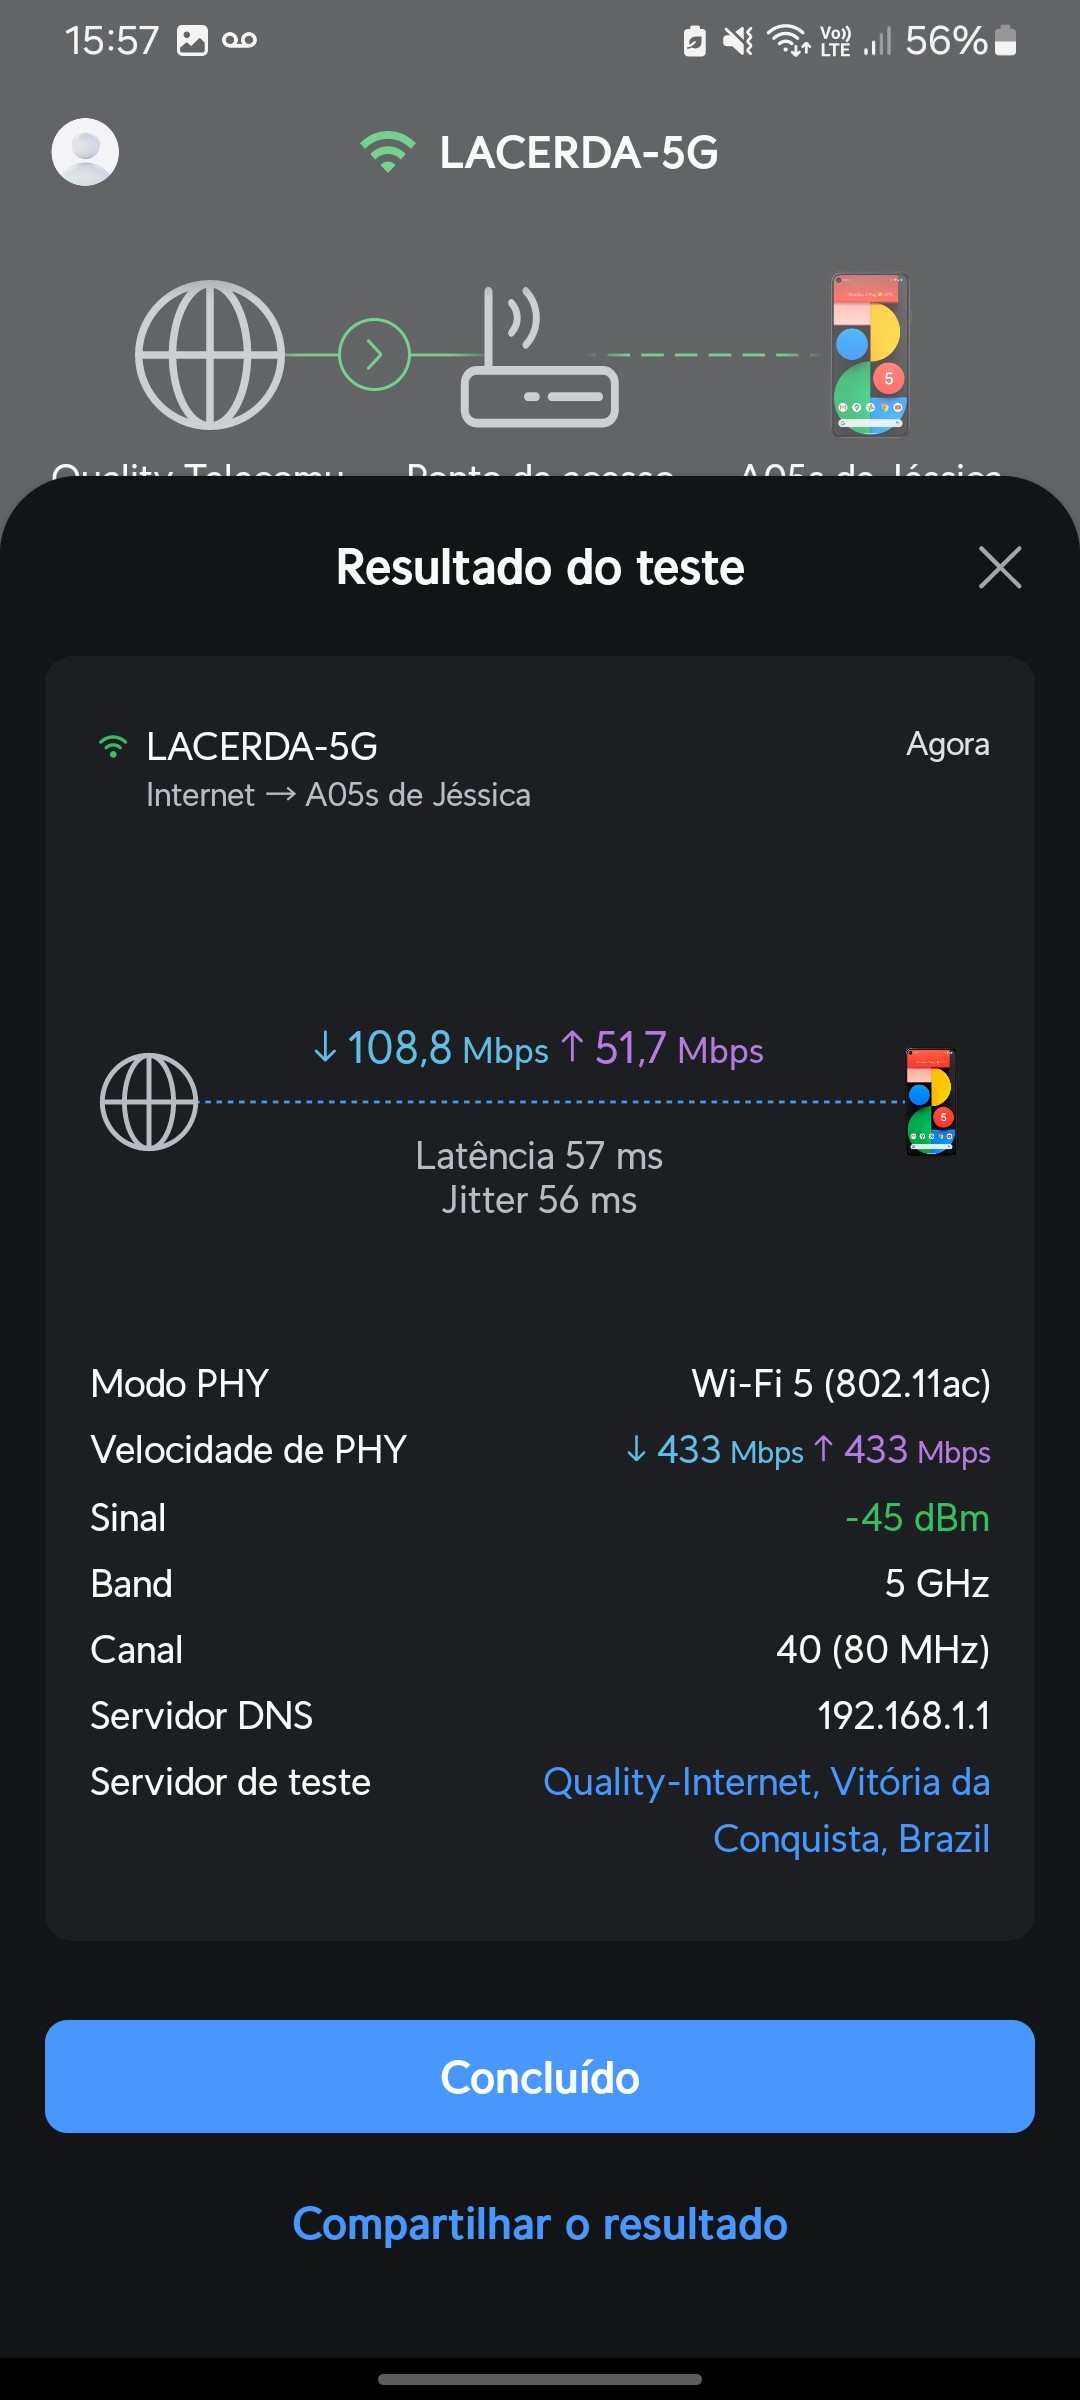Tap the battery icon in status bar
The height and width of the screenshot is (2400, 1080).
pos(1006,40)
